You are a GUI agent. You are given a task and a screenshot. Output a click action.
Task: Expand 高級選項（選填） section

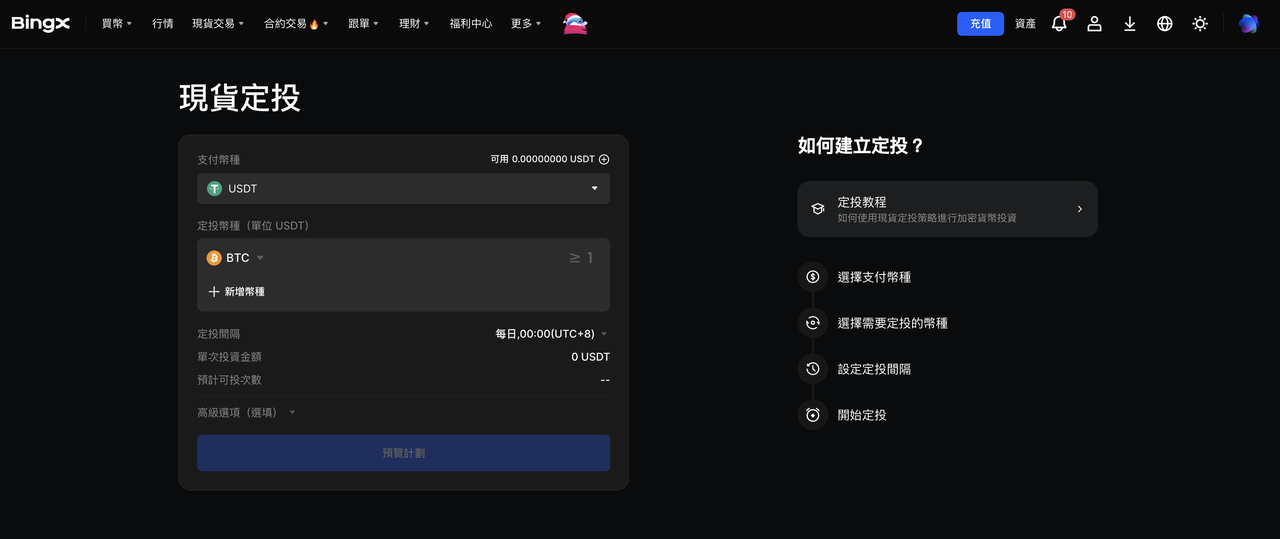click(x=246, y=412)
